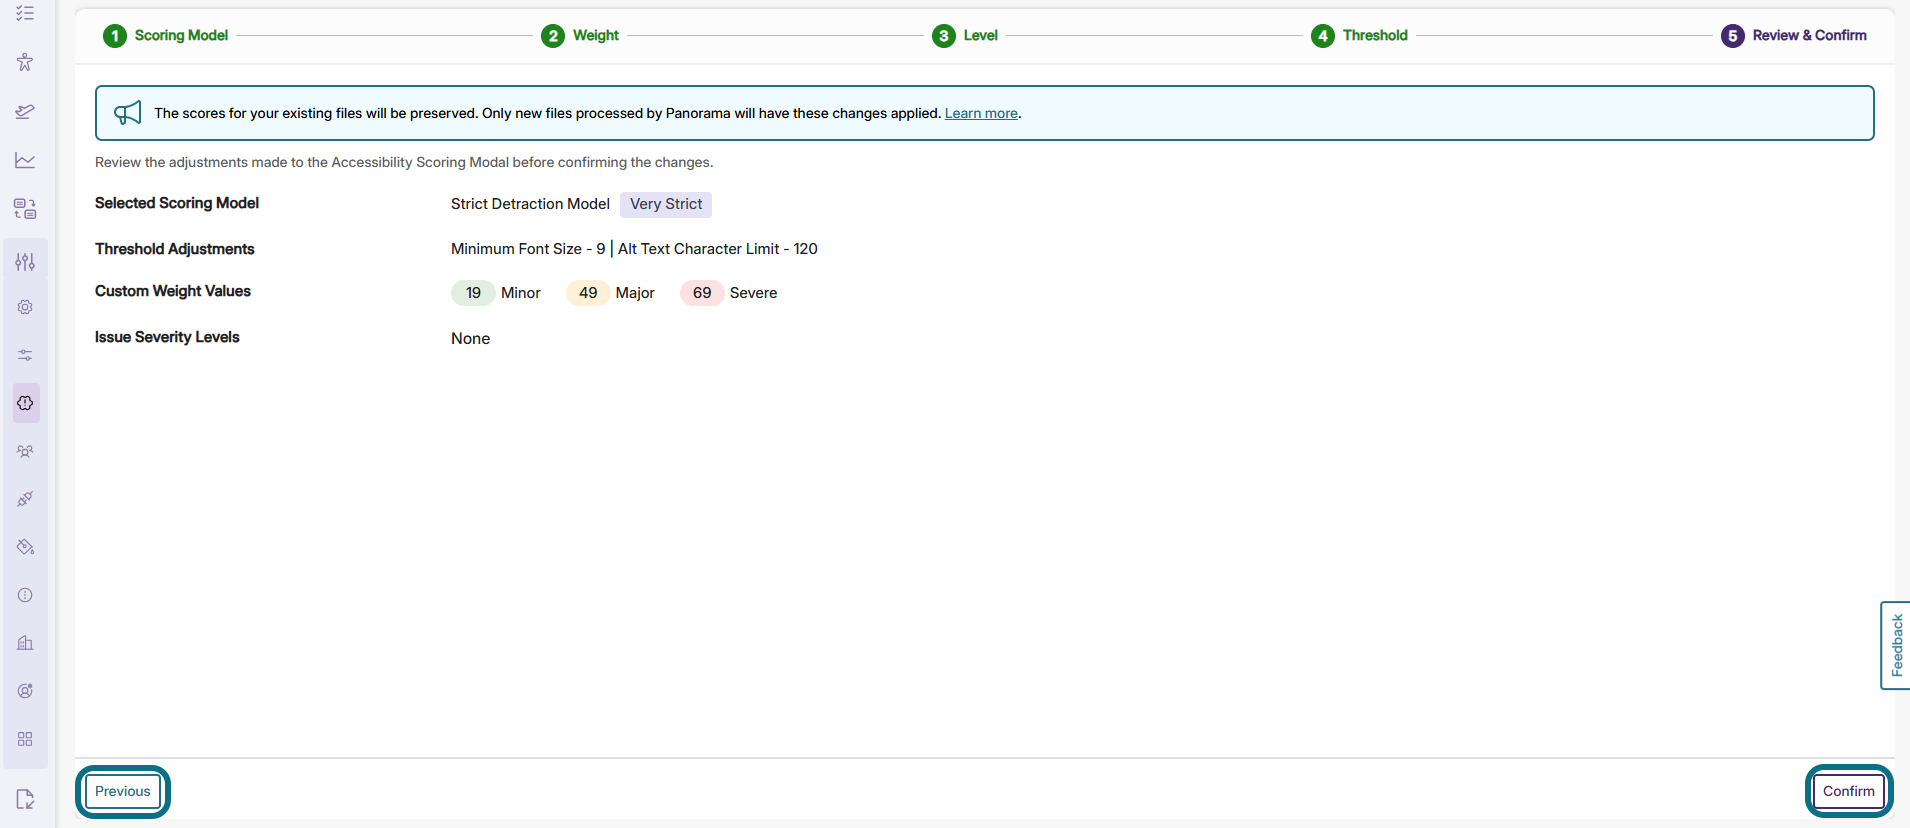The height and width of the screenshot is (828, 1910).
Task: Click 'Minimum Font Size - 9' value
Action: pyautogui.click(x=528, y=249)
